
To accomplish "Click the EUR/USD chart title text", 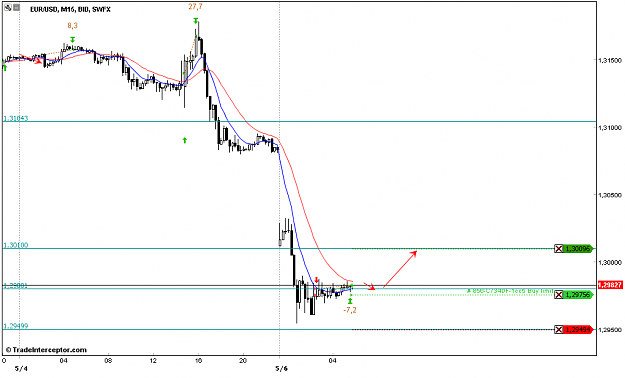I will 71,9.
